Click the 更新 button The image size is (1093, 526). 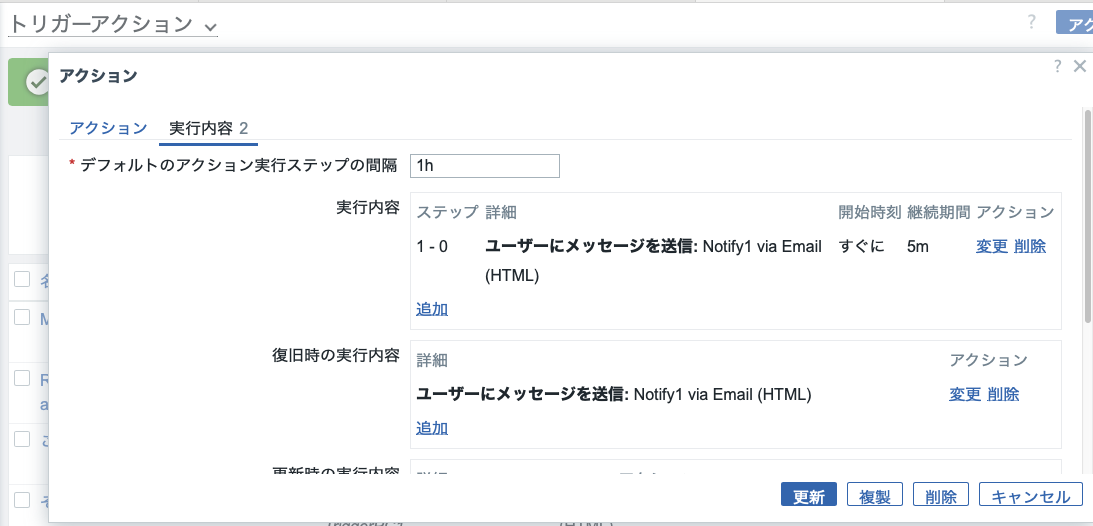pyautogui.click(x=809, y=496)
